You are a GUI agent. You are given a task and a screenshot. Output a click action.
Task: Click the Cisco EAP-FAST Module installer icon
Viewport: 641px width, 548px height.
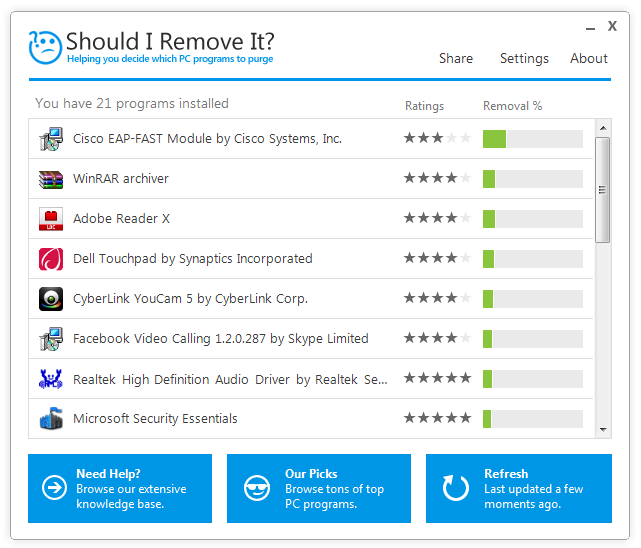(x=51, y=139)
